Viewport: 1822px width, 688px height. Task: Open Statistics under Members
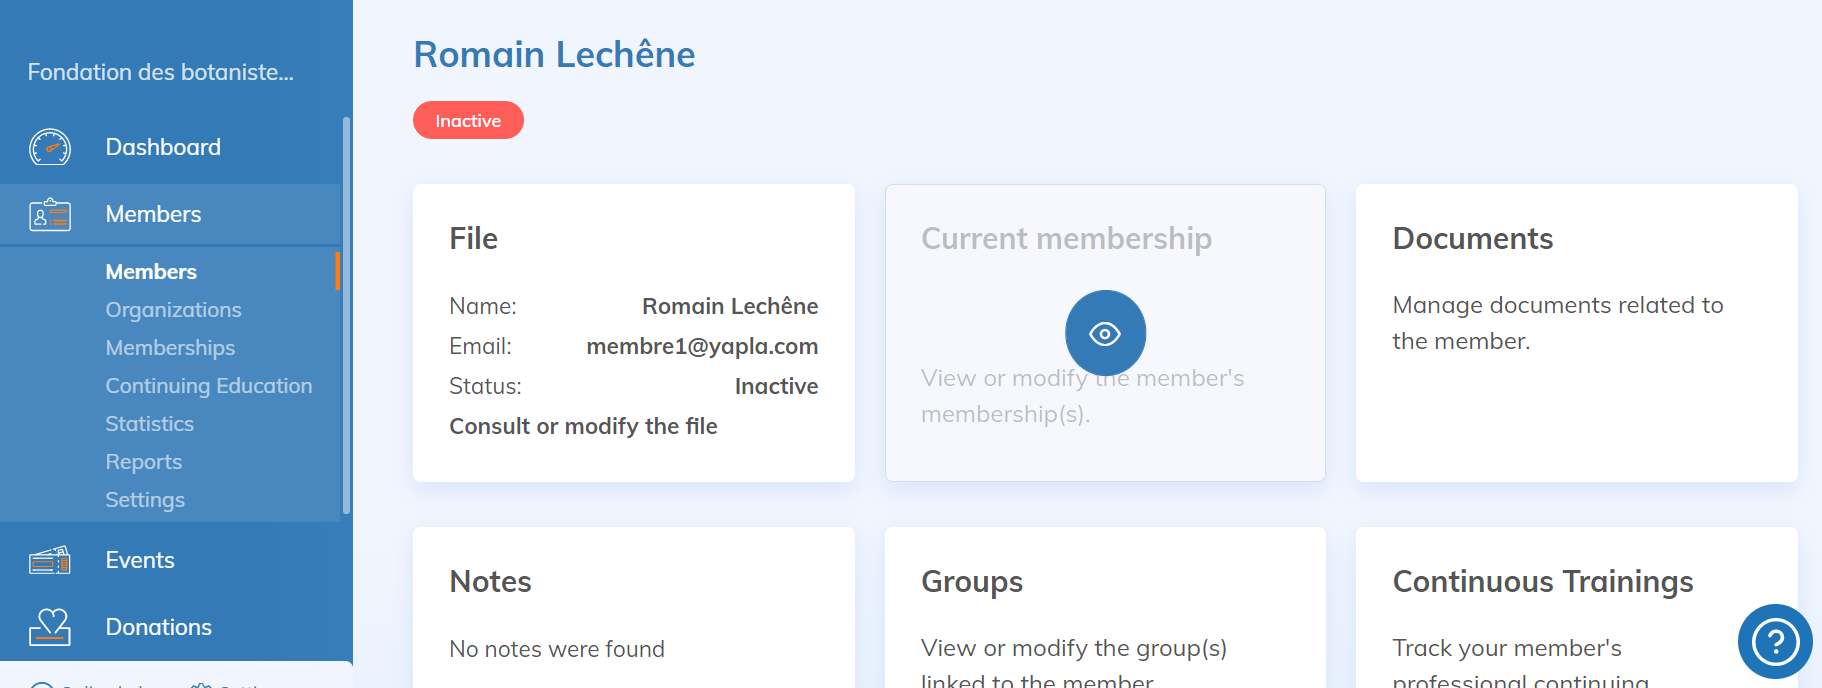149,424
